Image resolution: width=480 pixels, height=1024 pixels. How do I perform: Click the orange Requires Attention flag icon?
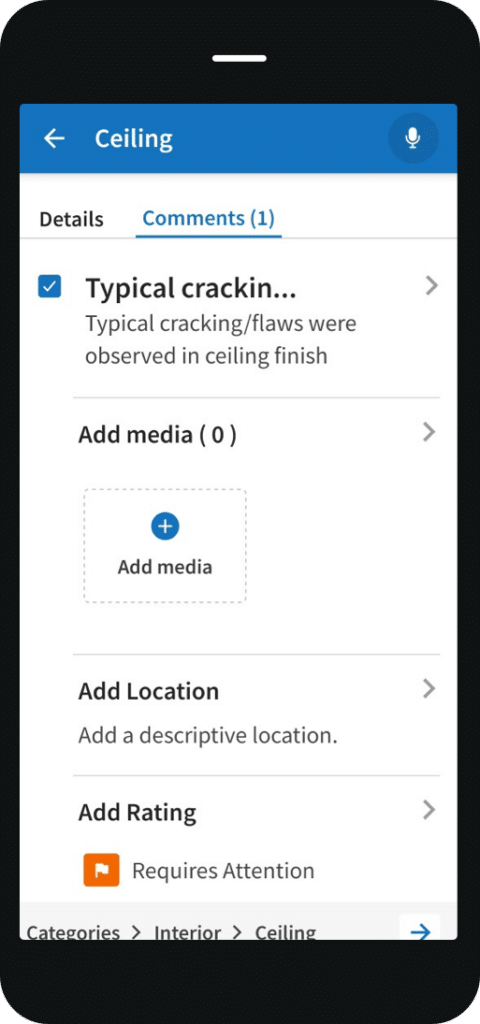pos(101,870)
